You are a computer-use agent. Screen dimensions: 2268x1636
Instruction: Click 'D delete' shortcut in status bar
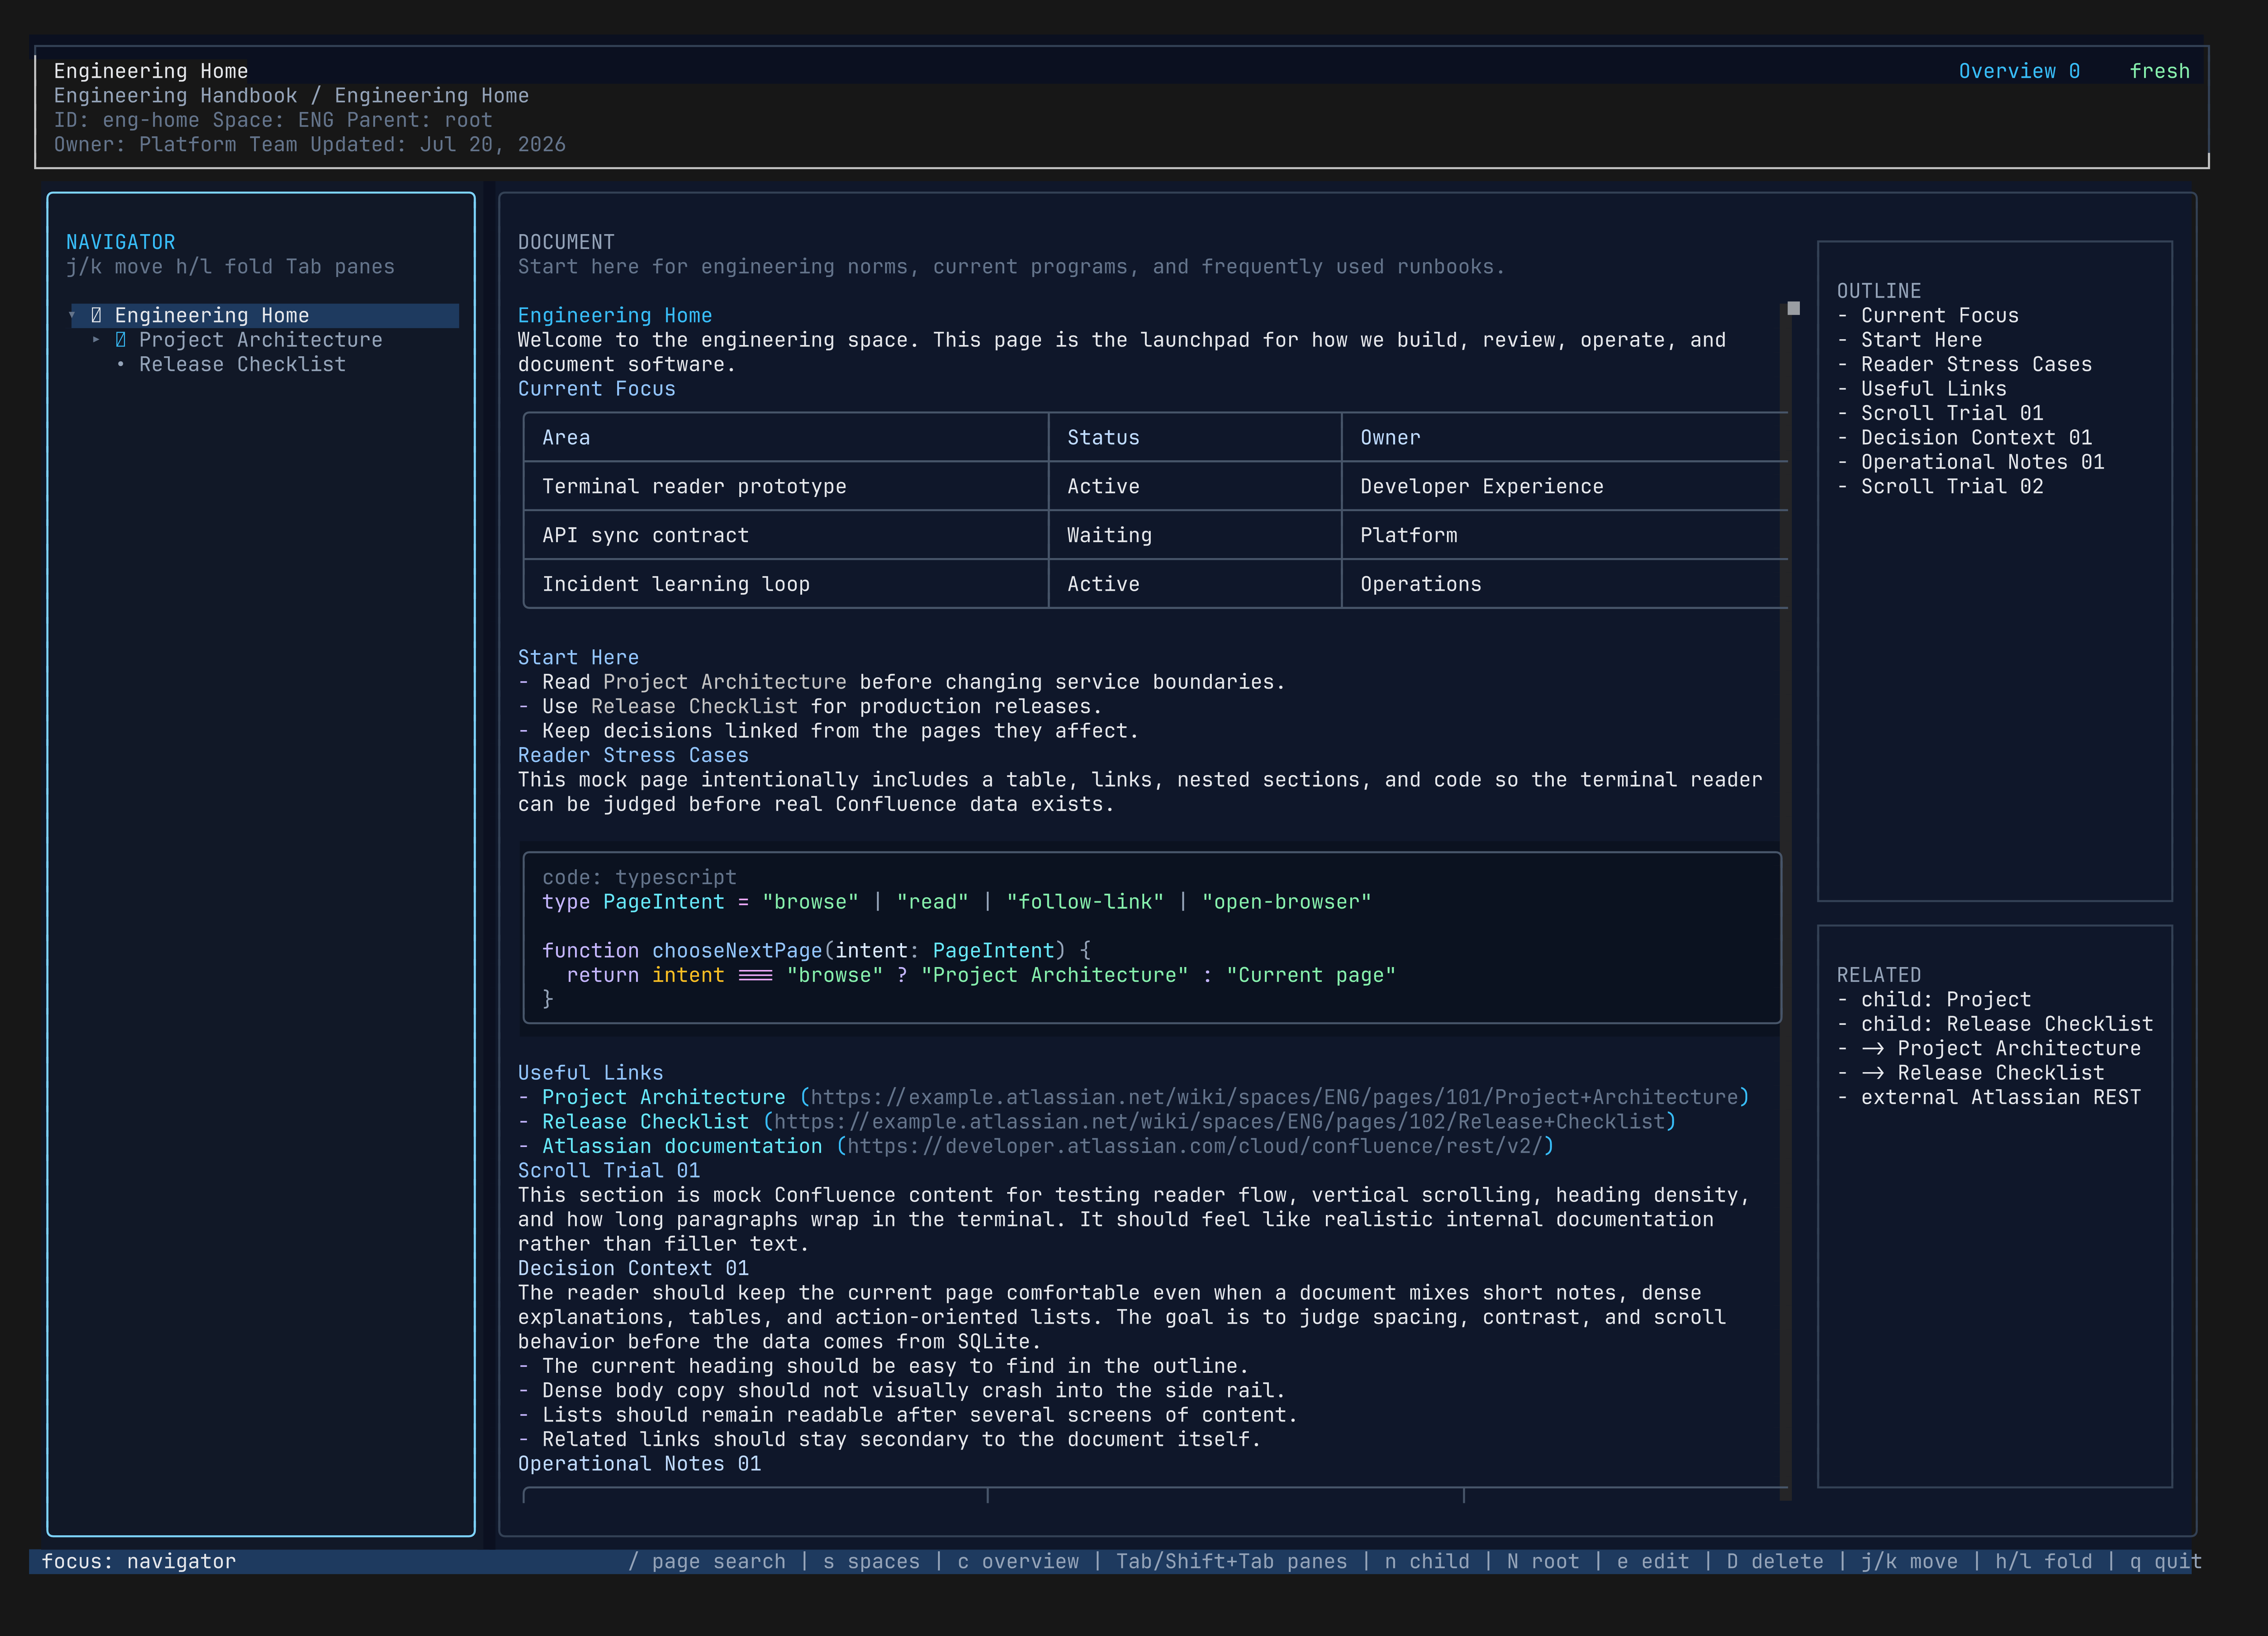pos(1775,1562)
